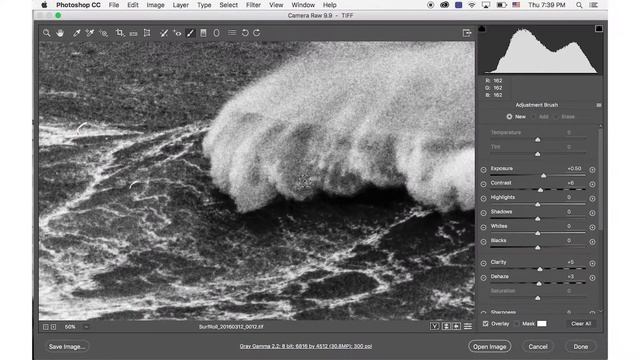Click the Cancel button
This screenshot has height=360, width=640.
point(538,347)
